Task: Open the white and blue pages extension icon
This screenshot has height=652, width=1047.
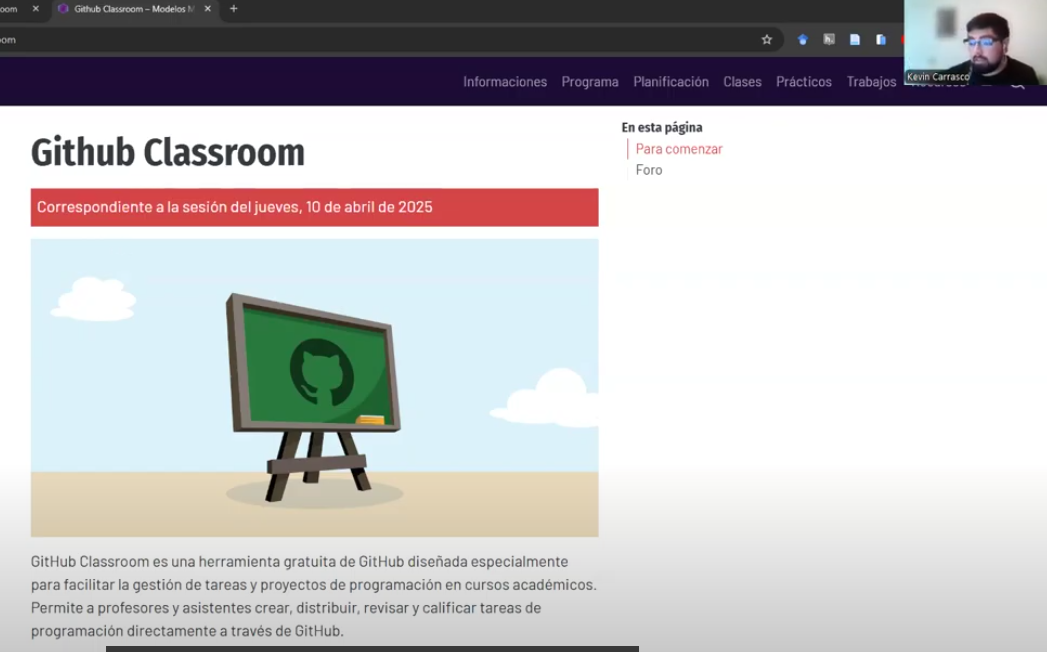Action: coord(881,39)
